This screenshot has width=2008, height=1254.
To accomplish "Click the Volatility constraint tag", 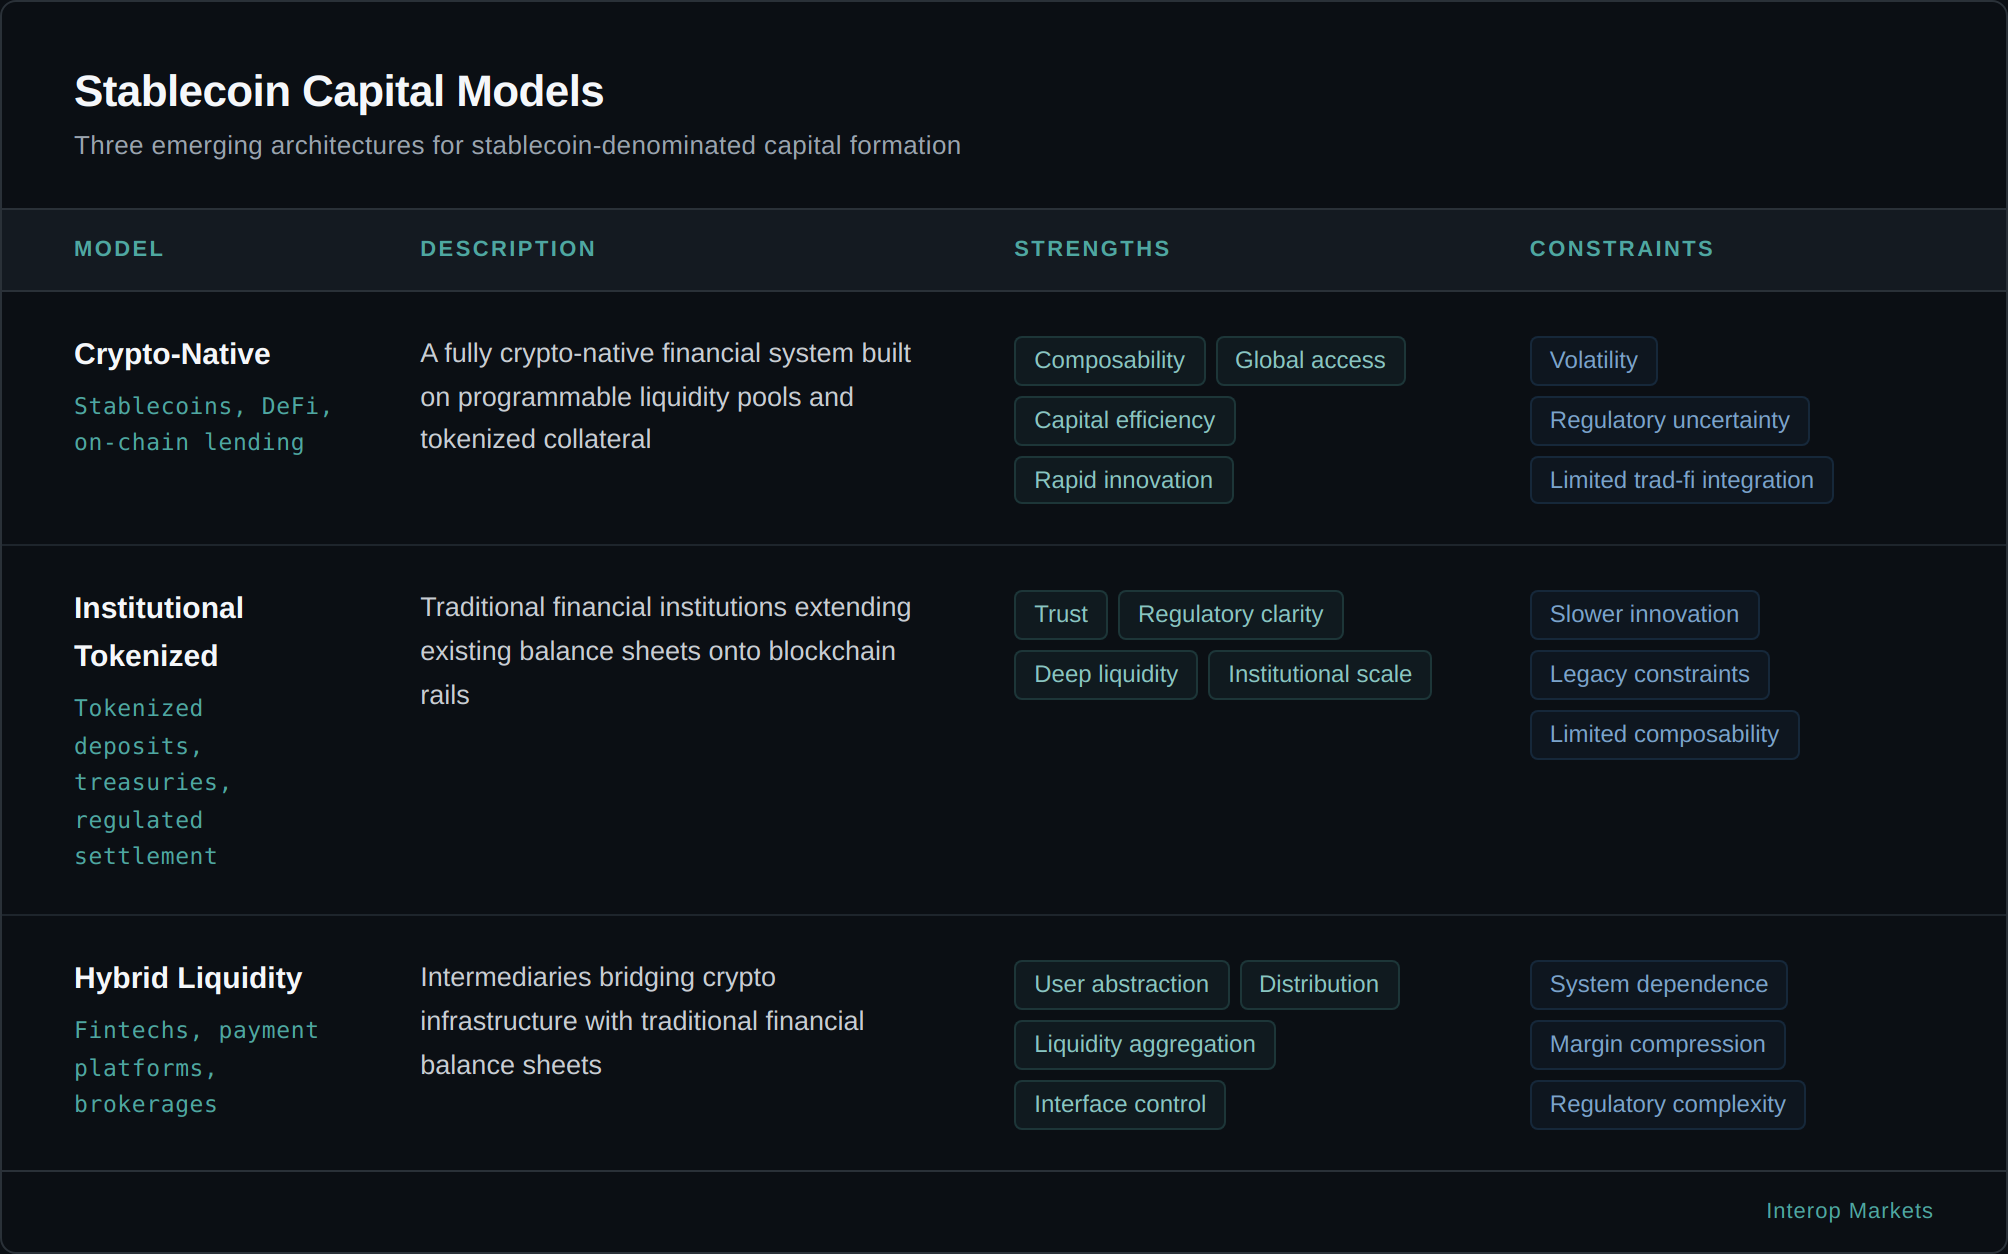I will [x=1593, y=361].
